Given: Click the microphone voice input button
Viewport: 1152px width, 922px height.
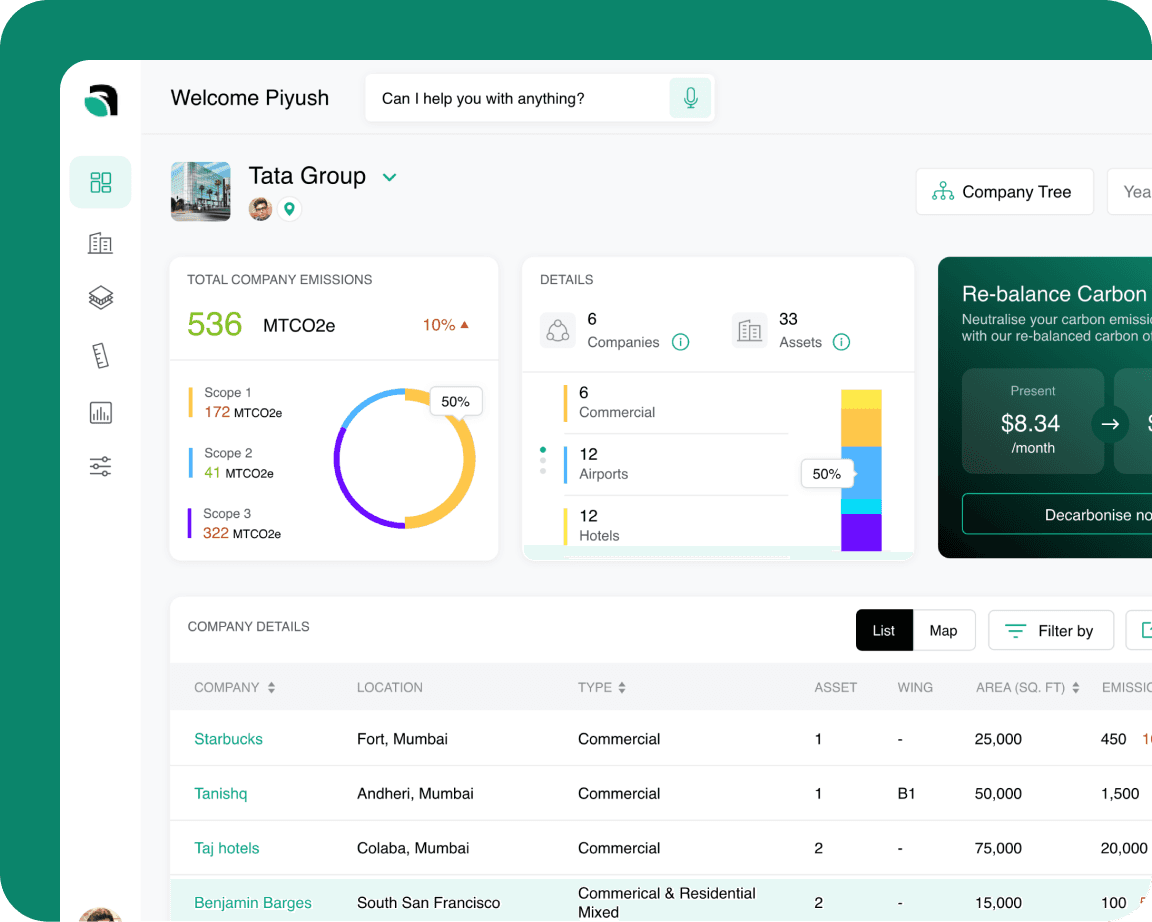Looking at the screenshot, I should click(691, 98).
